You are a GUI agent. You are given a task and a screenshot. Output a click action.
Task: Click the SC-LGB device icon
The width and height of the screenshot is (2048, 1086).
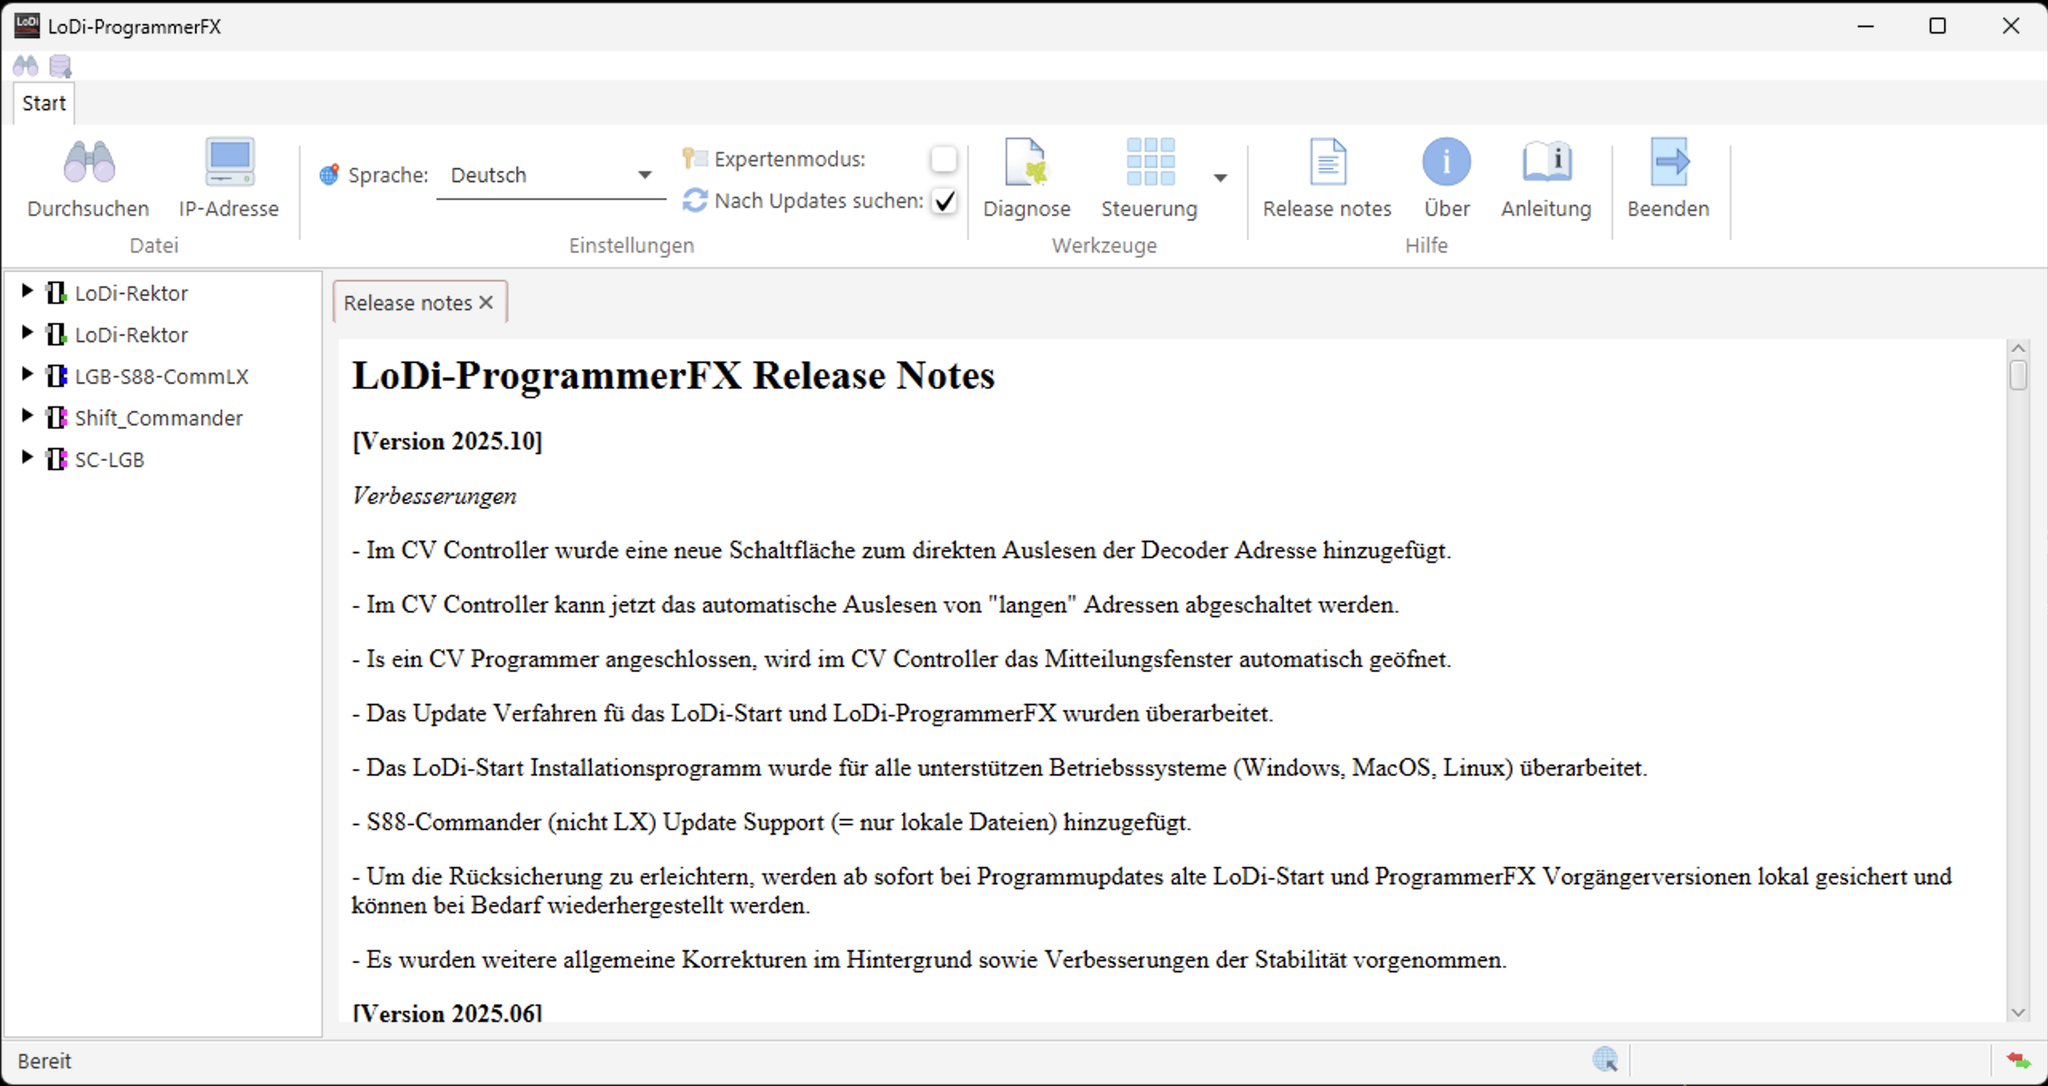click(x=57, y=459)
